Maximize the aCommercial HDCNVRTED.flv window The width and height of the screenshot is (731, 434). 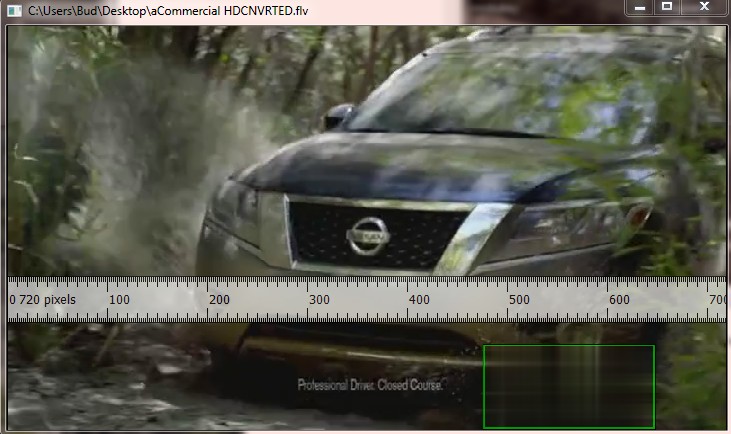coord(667,7)
